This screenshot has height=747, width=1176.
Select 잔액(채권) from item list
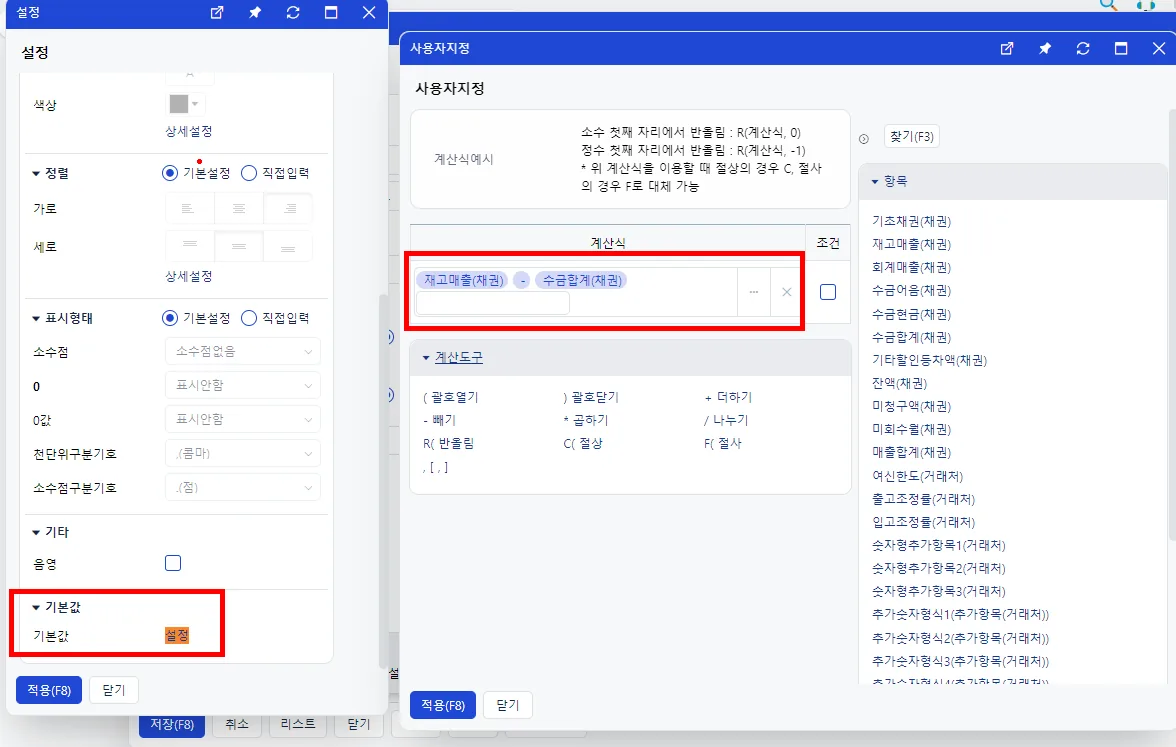tap(899, 383)
